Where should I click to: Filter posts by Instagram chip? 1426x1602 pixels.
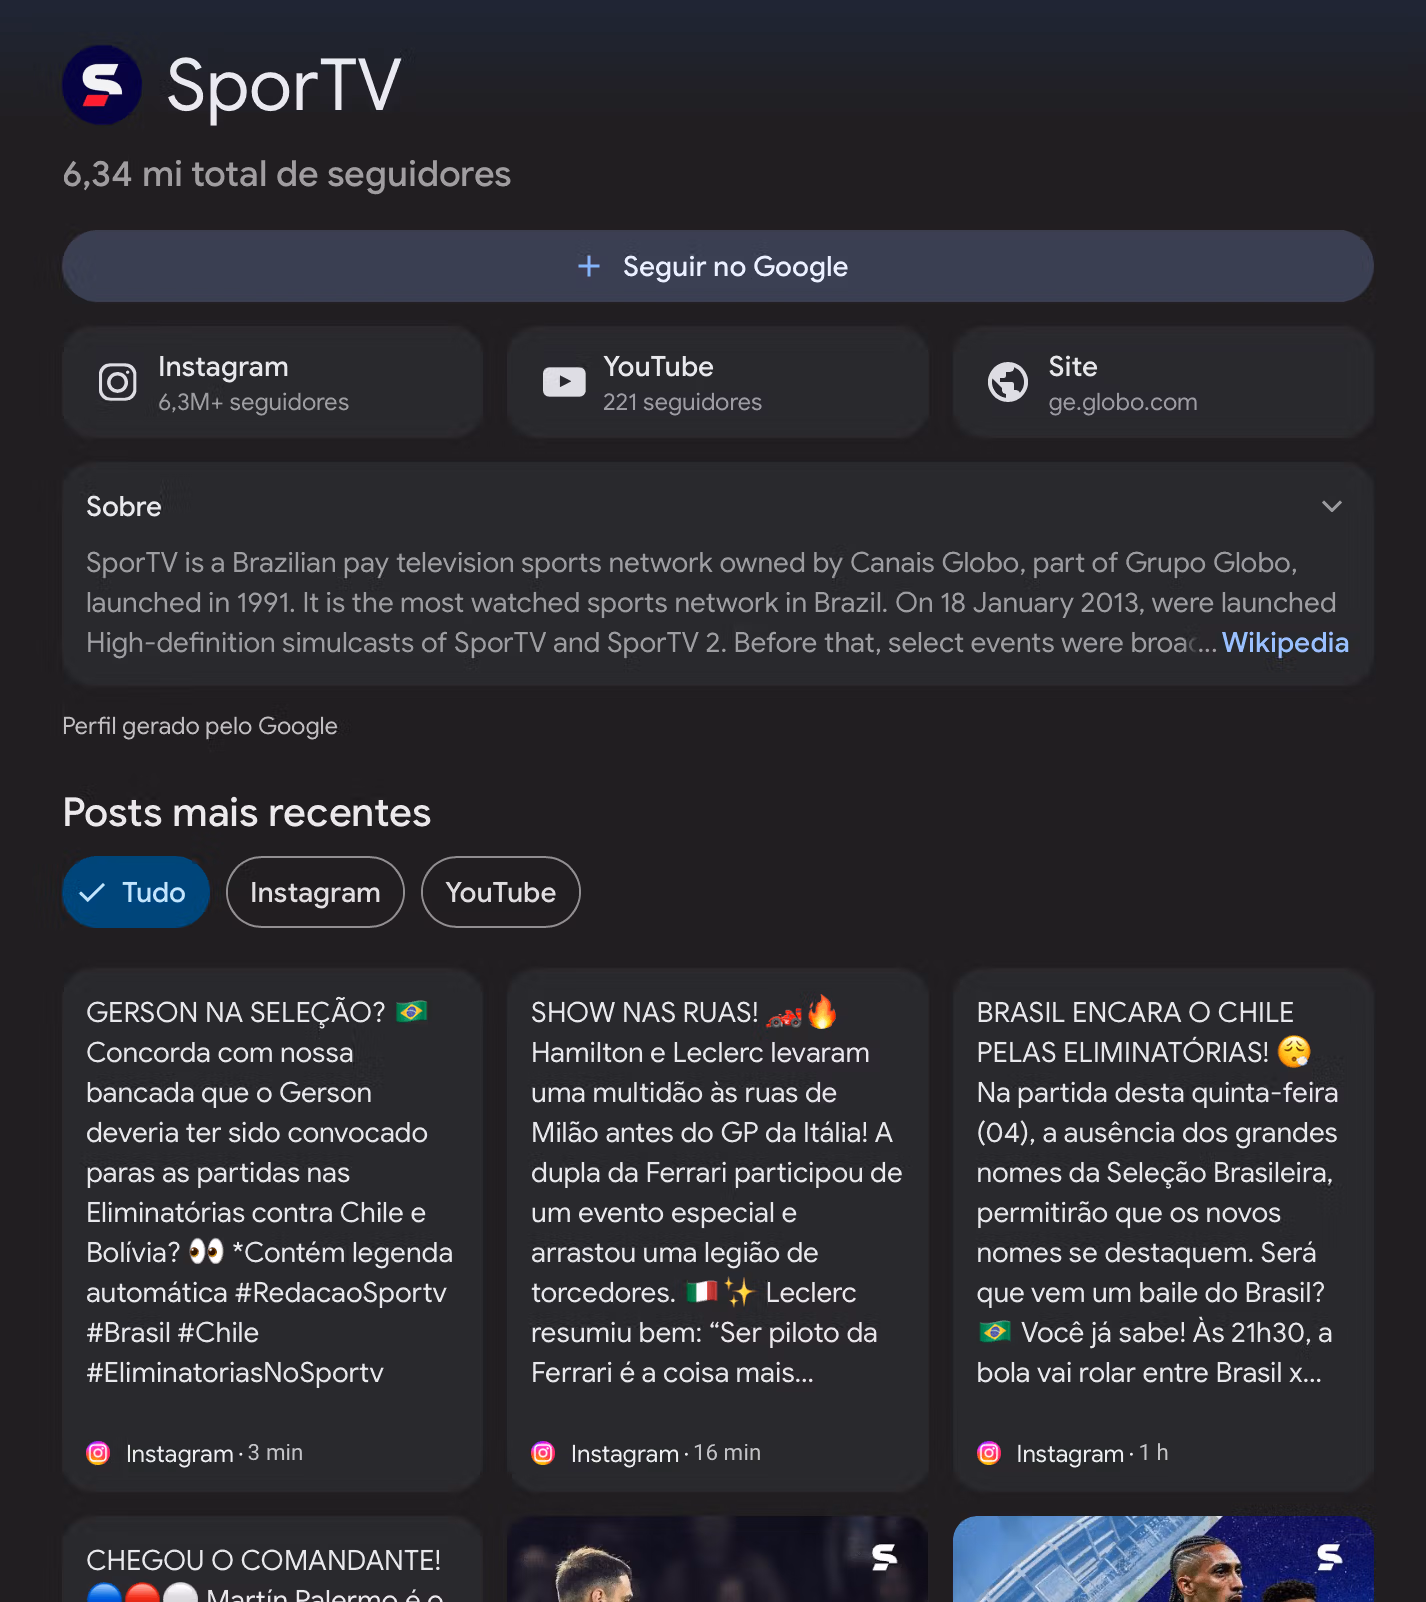click(x=315, y=892)
